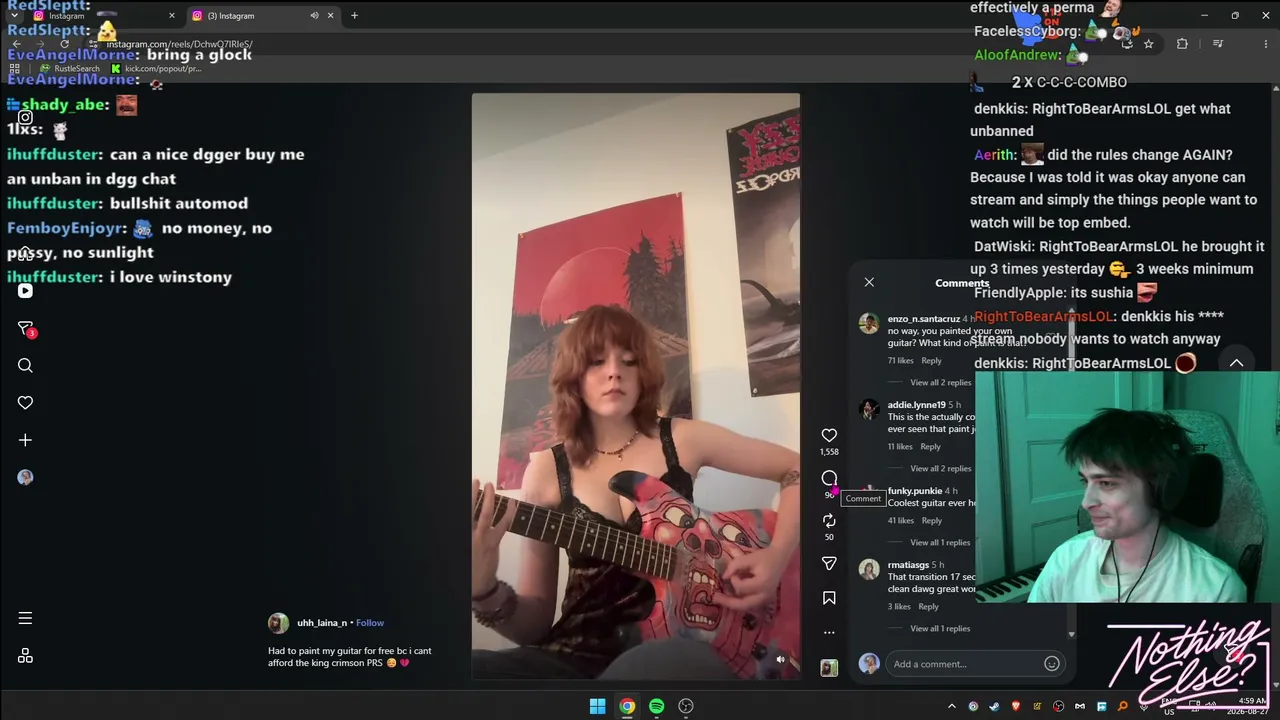Open Search in the Instagram sidebar

tap(25, 366)
